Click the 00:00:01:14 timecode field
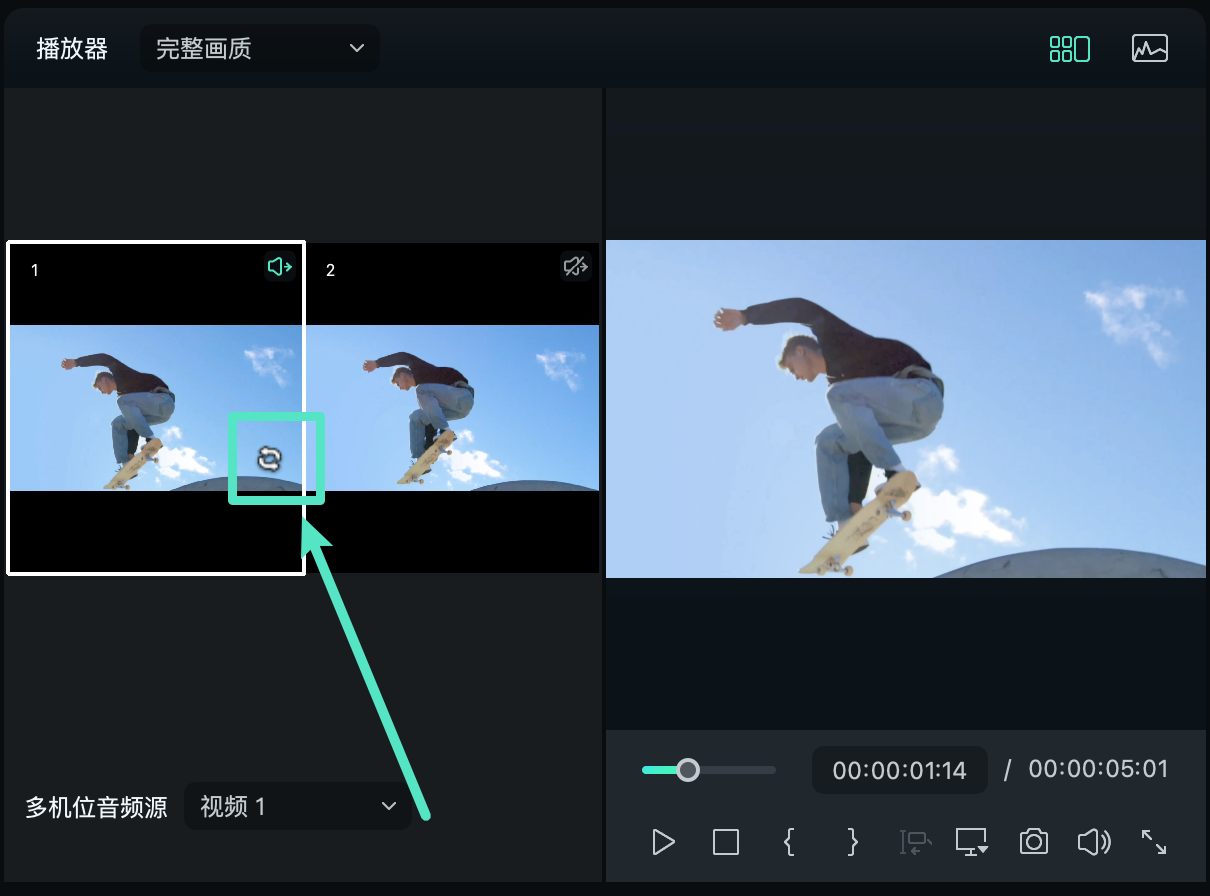The width and height of the screenshot is (1210, 896). click(x=899, y=770)
